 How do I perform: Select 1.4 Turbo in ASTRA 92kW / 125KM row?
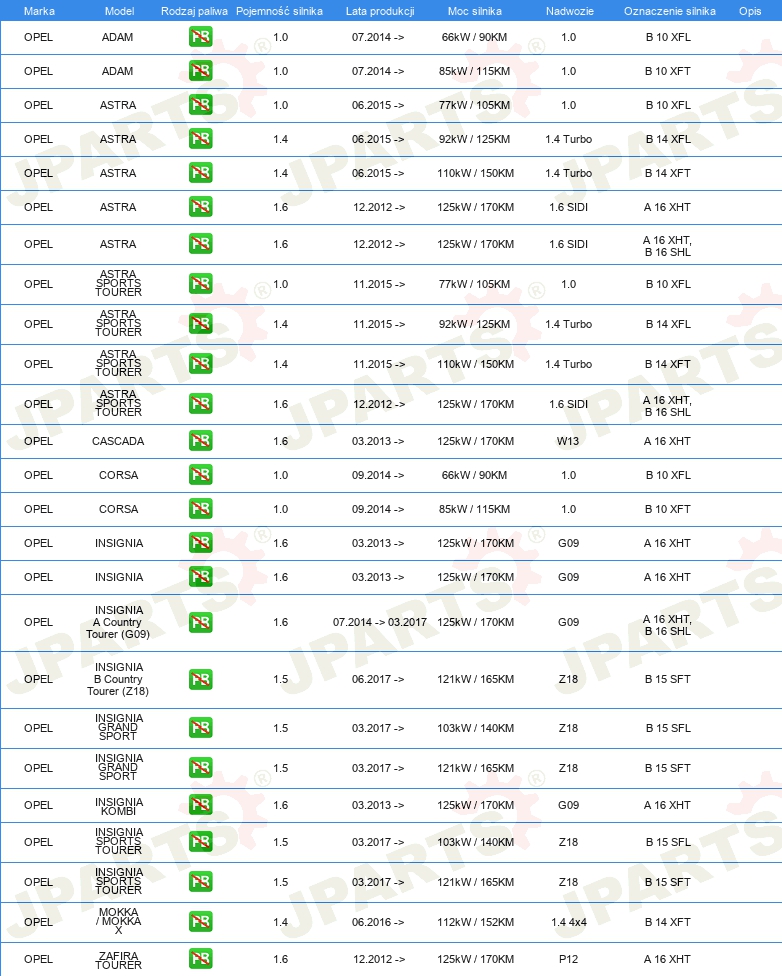pos(568,139)
